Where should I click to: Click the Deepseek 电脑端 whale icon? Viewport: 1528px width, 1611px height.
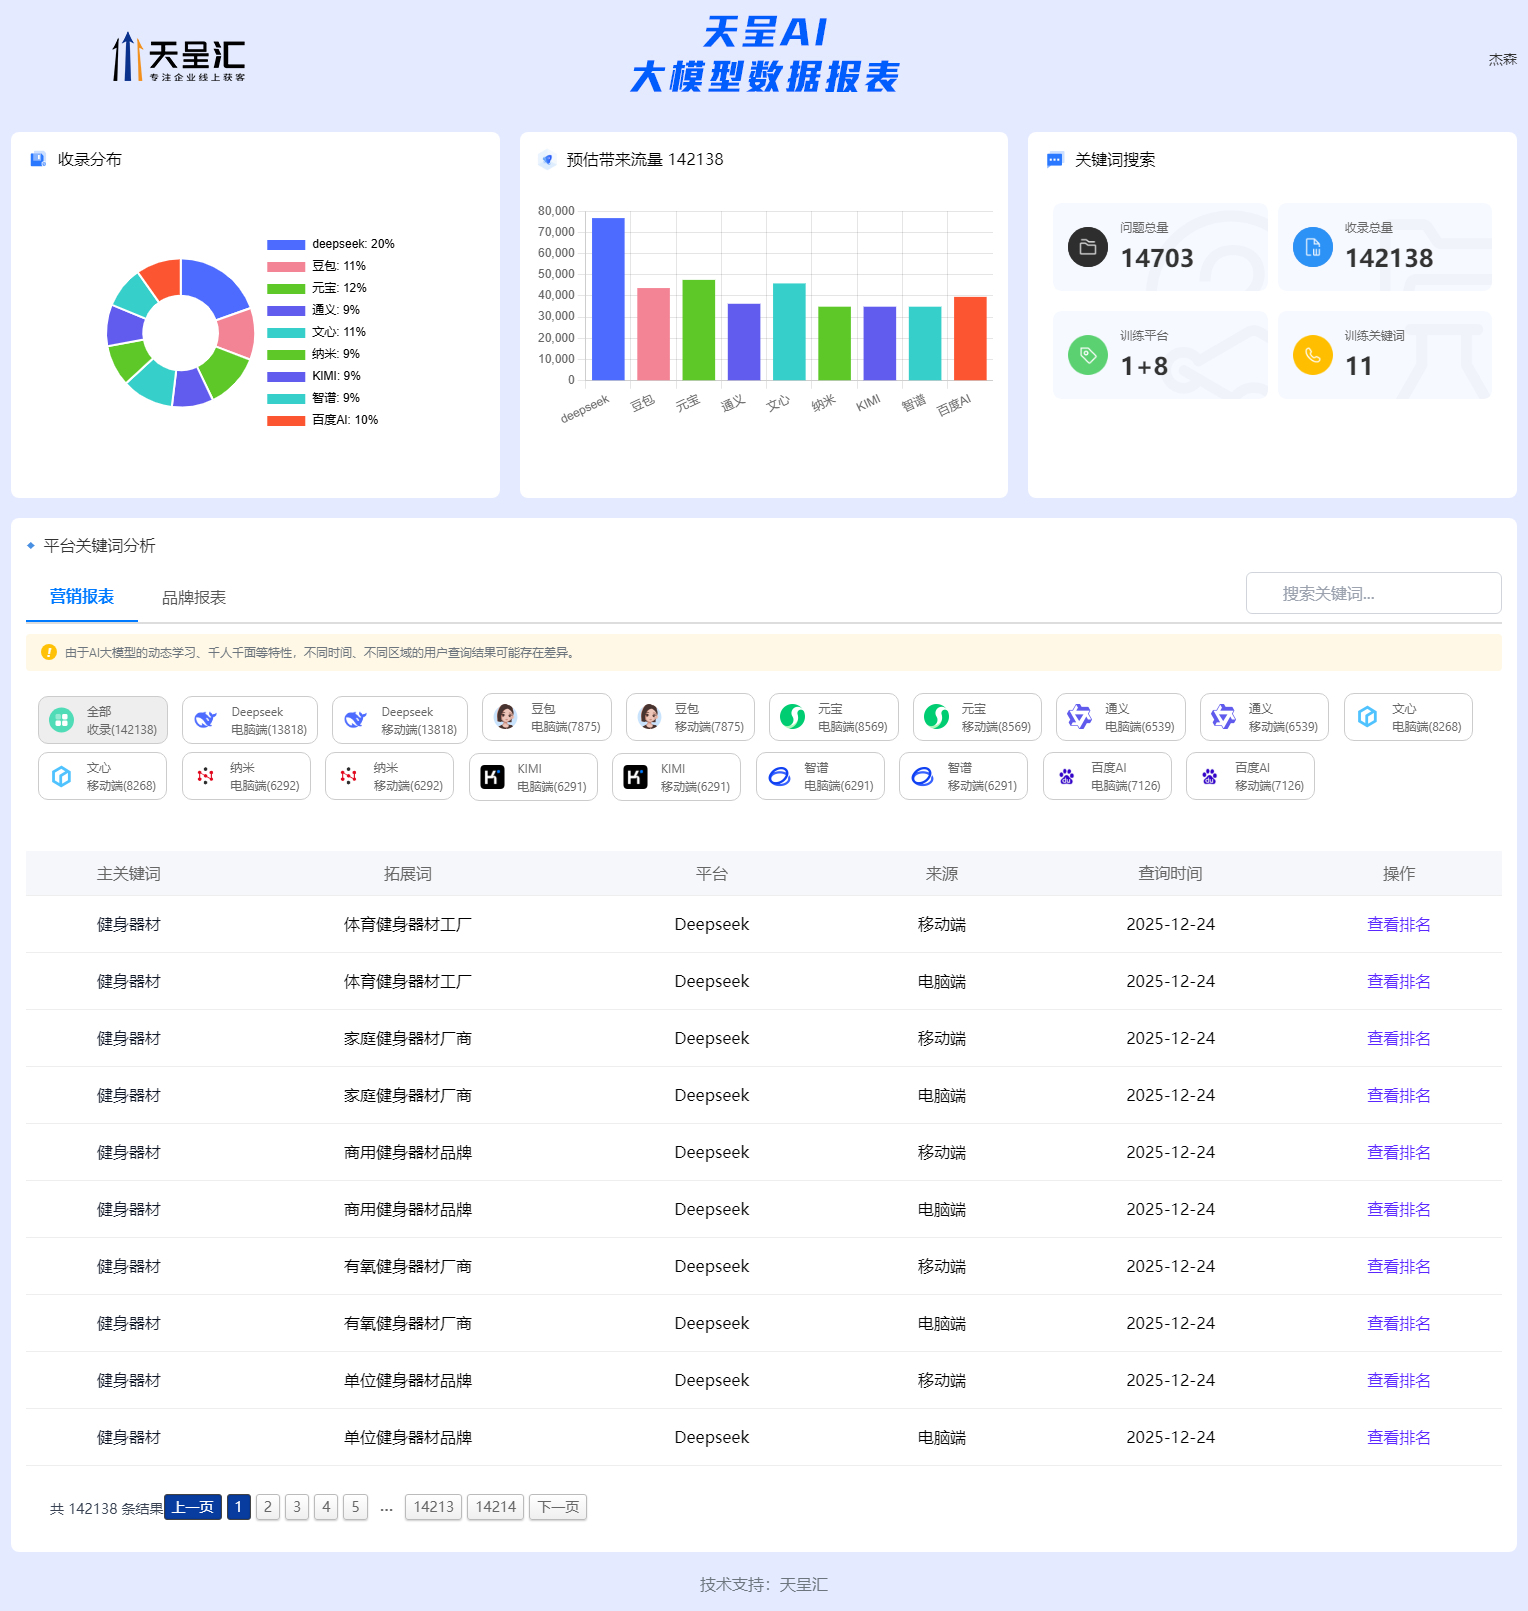point(206,720)
